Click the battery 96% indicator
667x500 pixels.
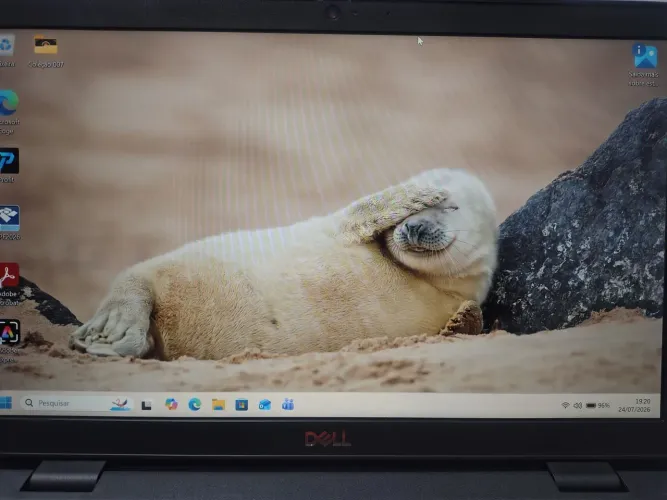click(598, 406)
